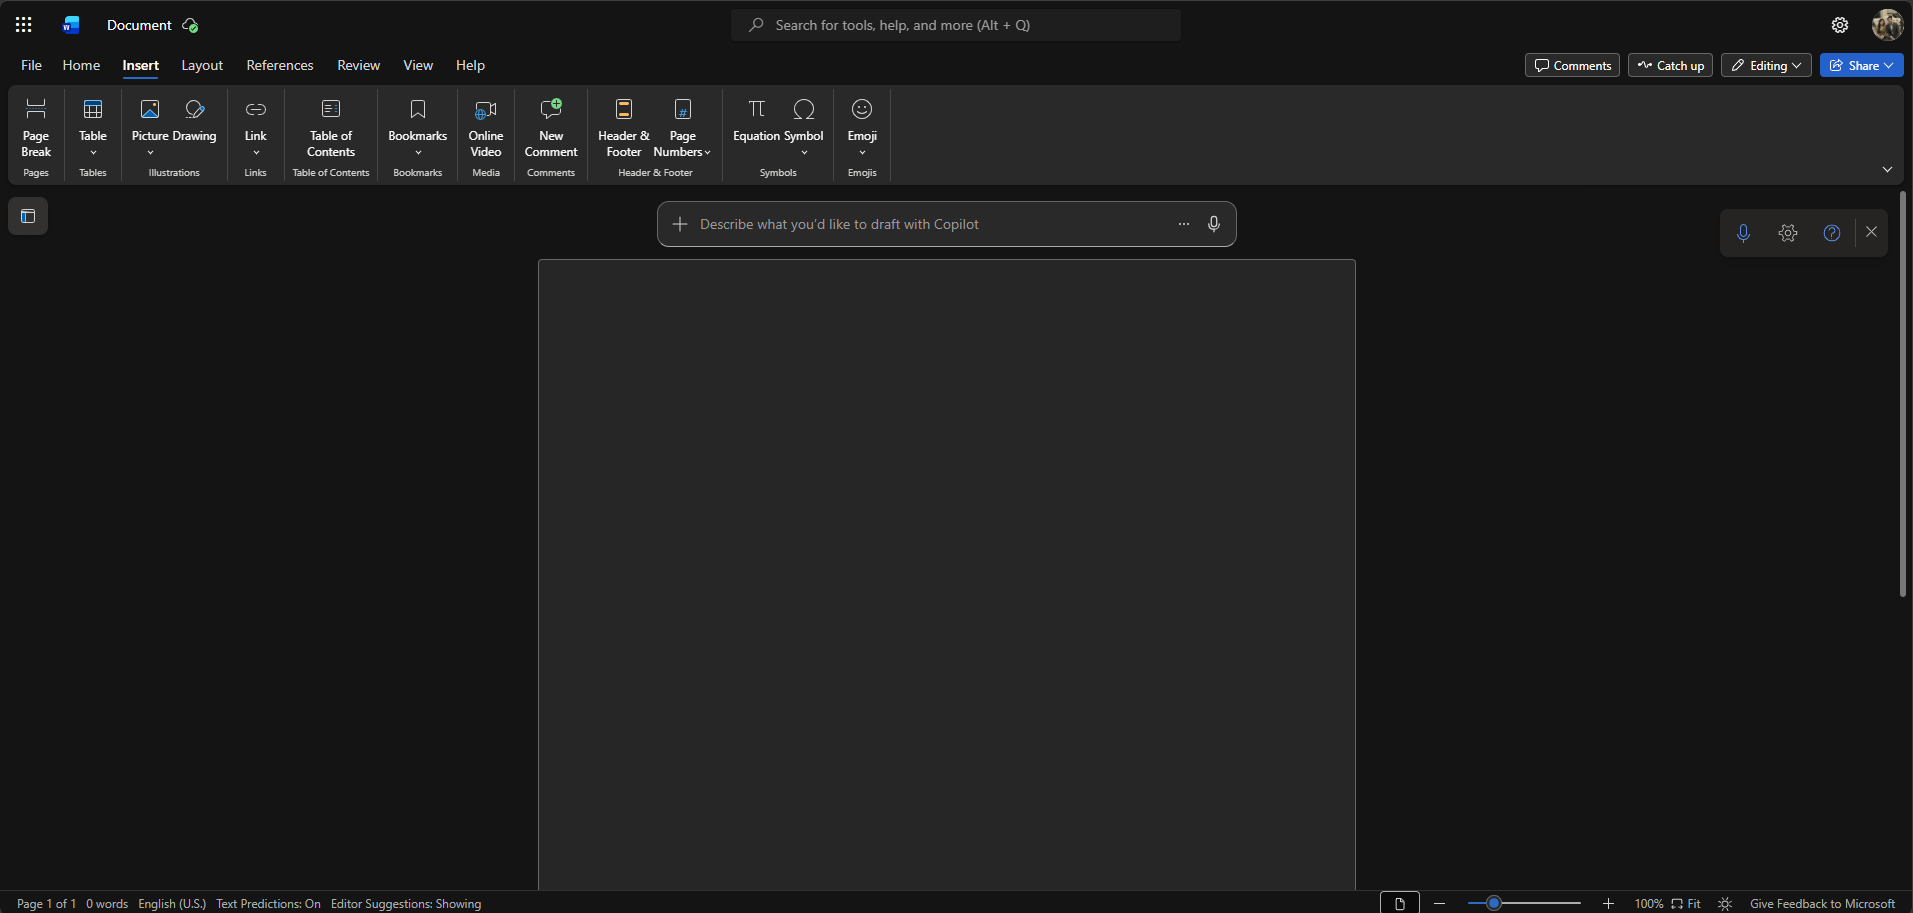Viewport: 1913px width, 913px height.
Task: Open the Catch up panel
Action: pos(1670,65)
